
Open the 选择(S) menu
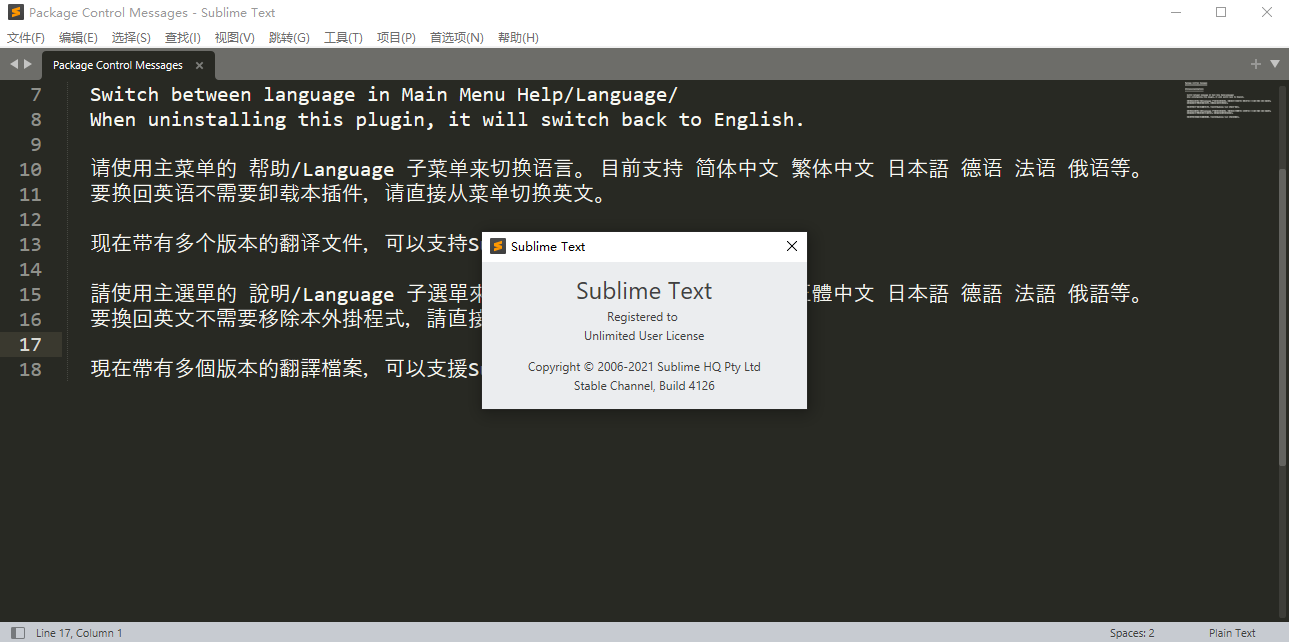(x=131, y=38)
